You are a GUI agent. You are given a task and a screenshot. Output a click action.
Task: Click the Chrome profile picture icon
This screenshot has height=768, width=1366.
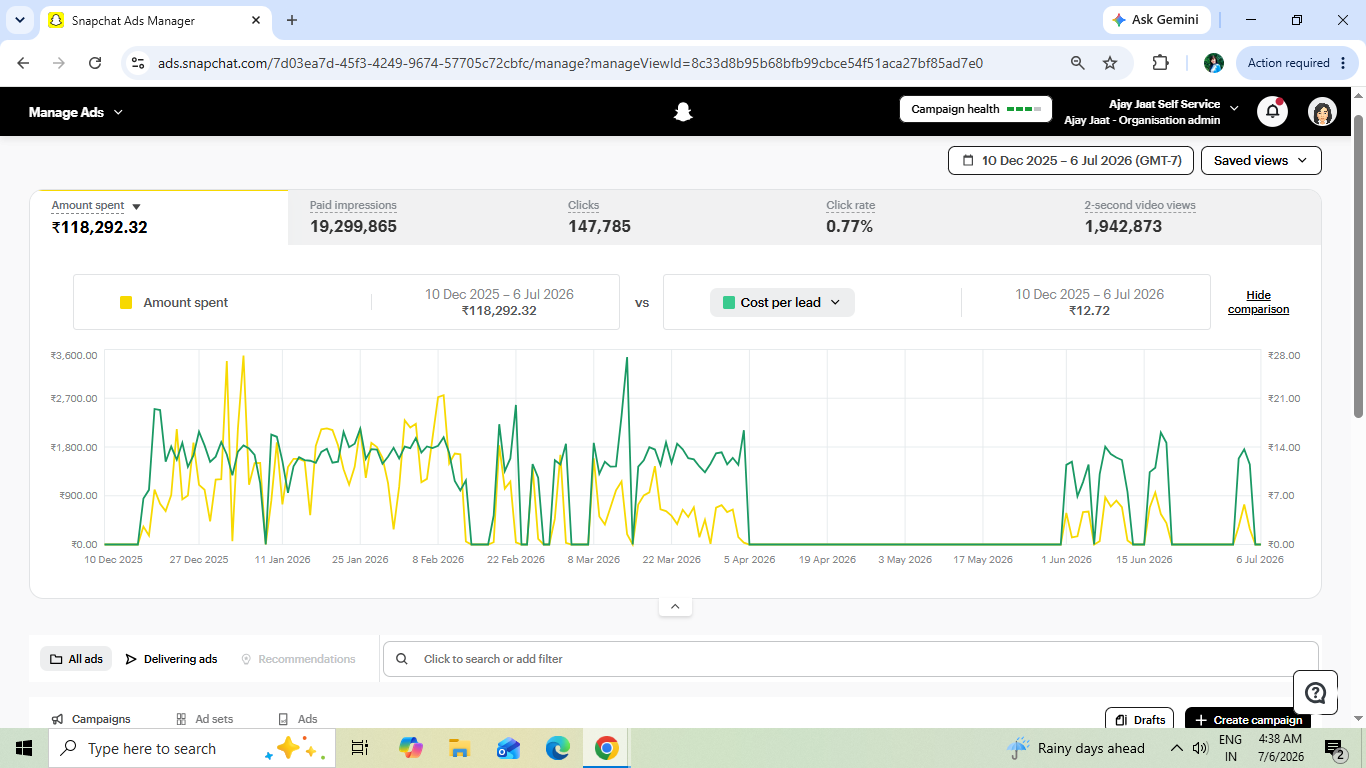click(x=1214, y=63)
